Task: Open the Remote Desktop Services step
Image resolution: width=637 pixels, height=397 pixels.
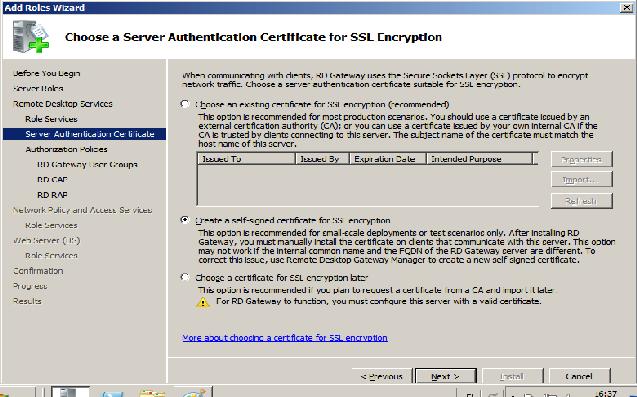Action: (x=63, y=104)
